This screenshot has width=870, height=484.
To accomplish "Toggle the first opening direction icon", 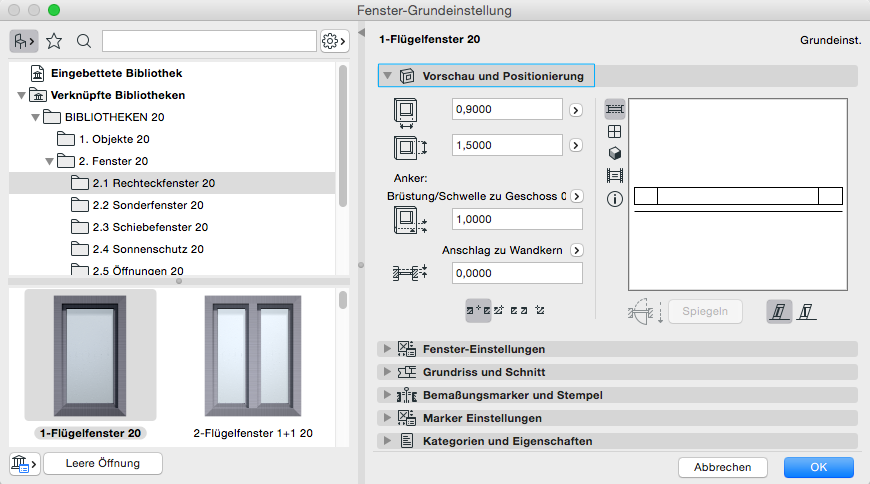I will point(779,311).
